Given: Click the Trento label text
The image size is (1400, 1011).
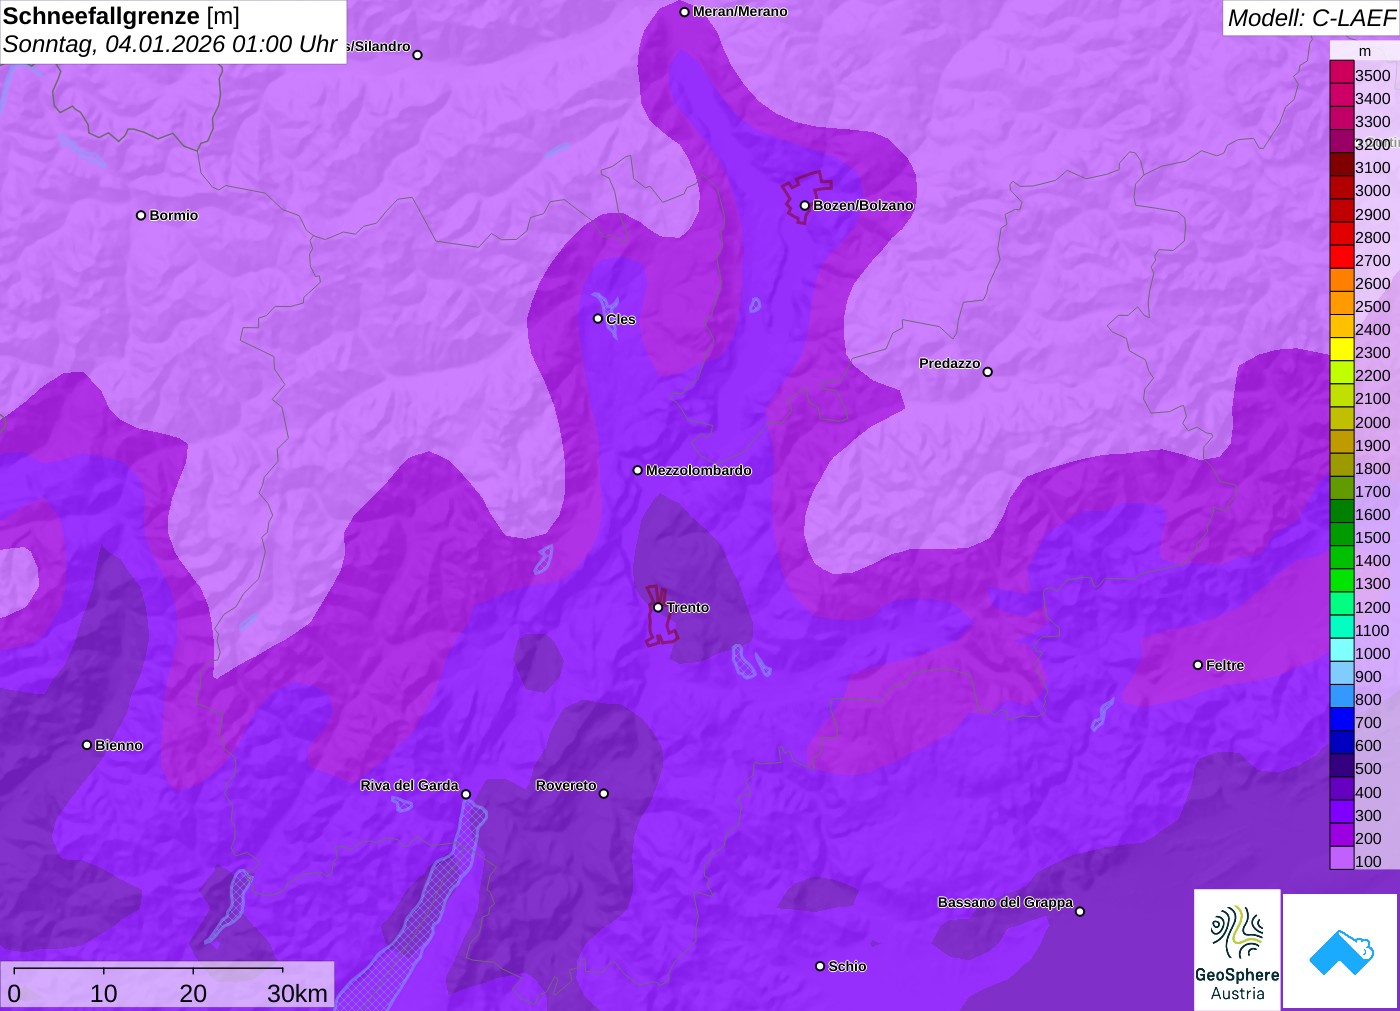Looking at the screenshot, I should pos(688,607).
